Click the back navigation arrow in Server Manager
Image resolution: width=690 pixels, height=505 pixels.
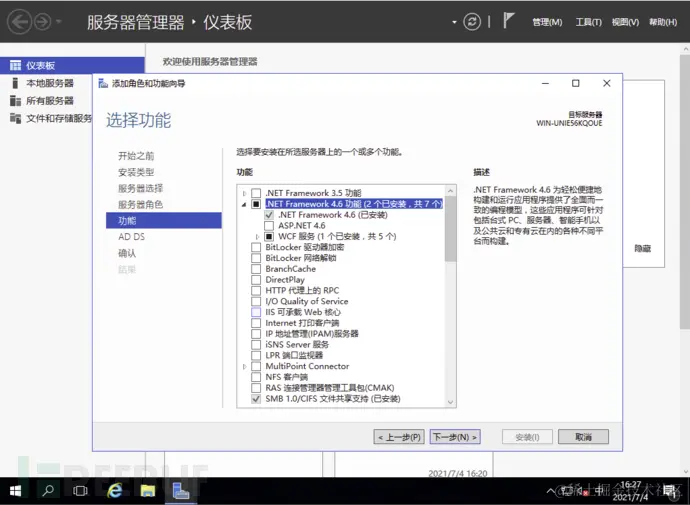pyautogui.click(x=19, y=22)
